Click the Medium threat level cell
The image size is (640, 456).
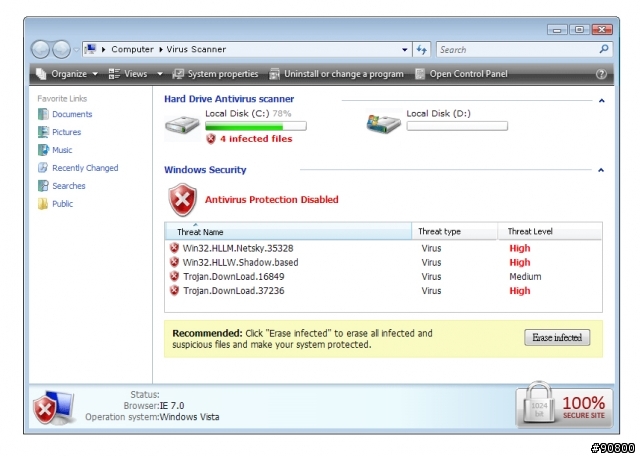(x=525, y=277)
